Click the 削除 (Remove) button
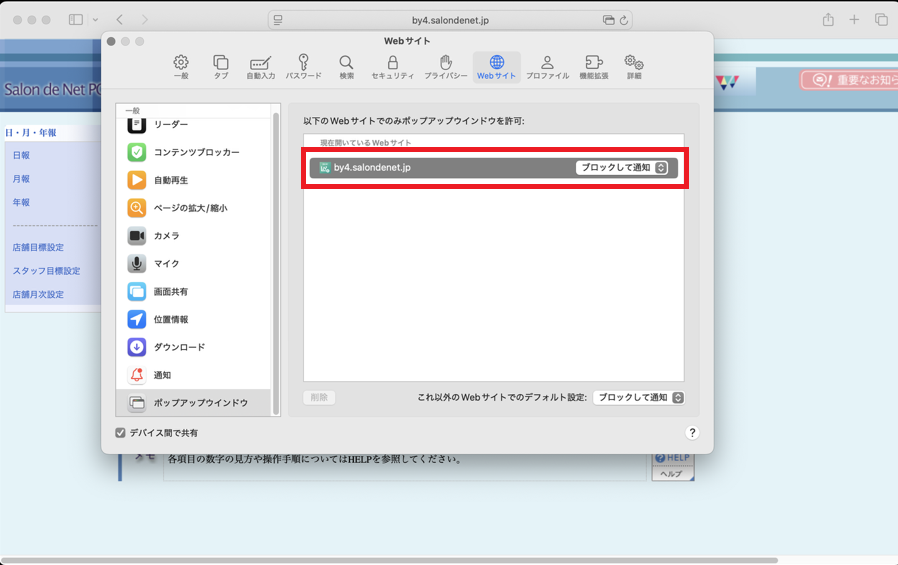This screenshot has height=565, width=898. (x=319, y=397)
